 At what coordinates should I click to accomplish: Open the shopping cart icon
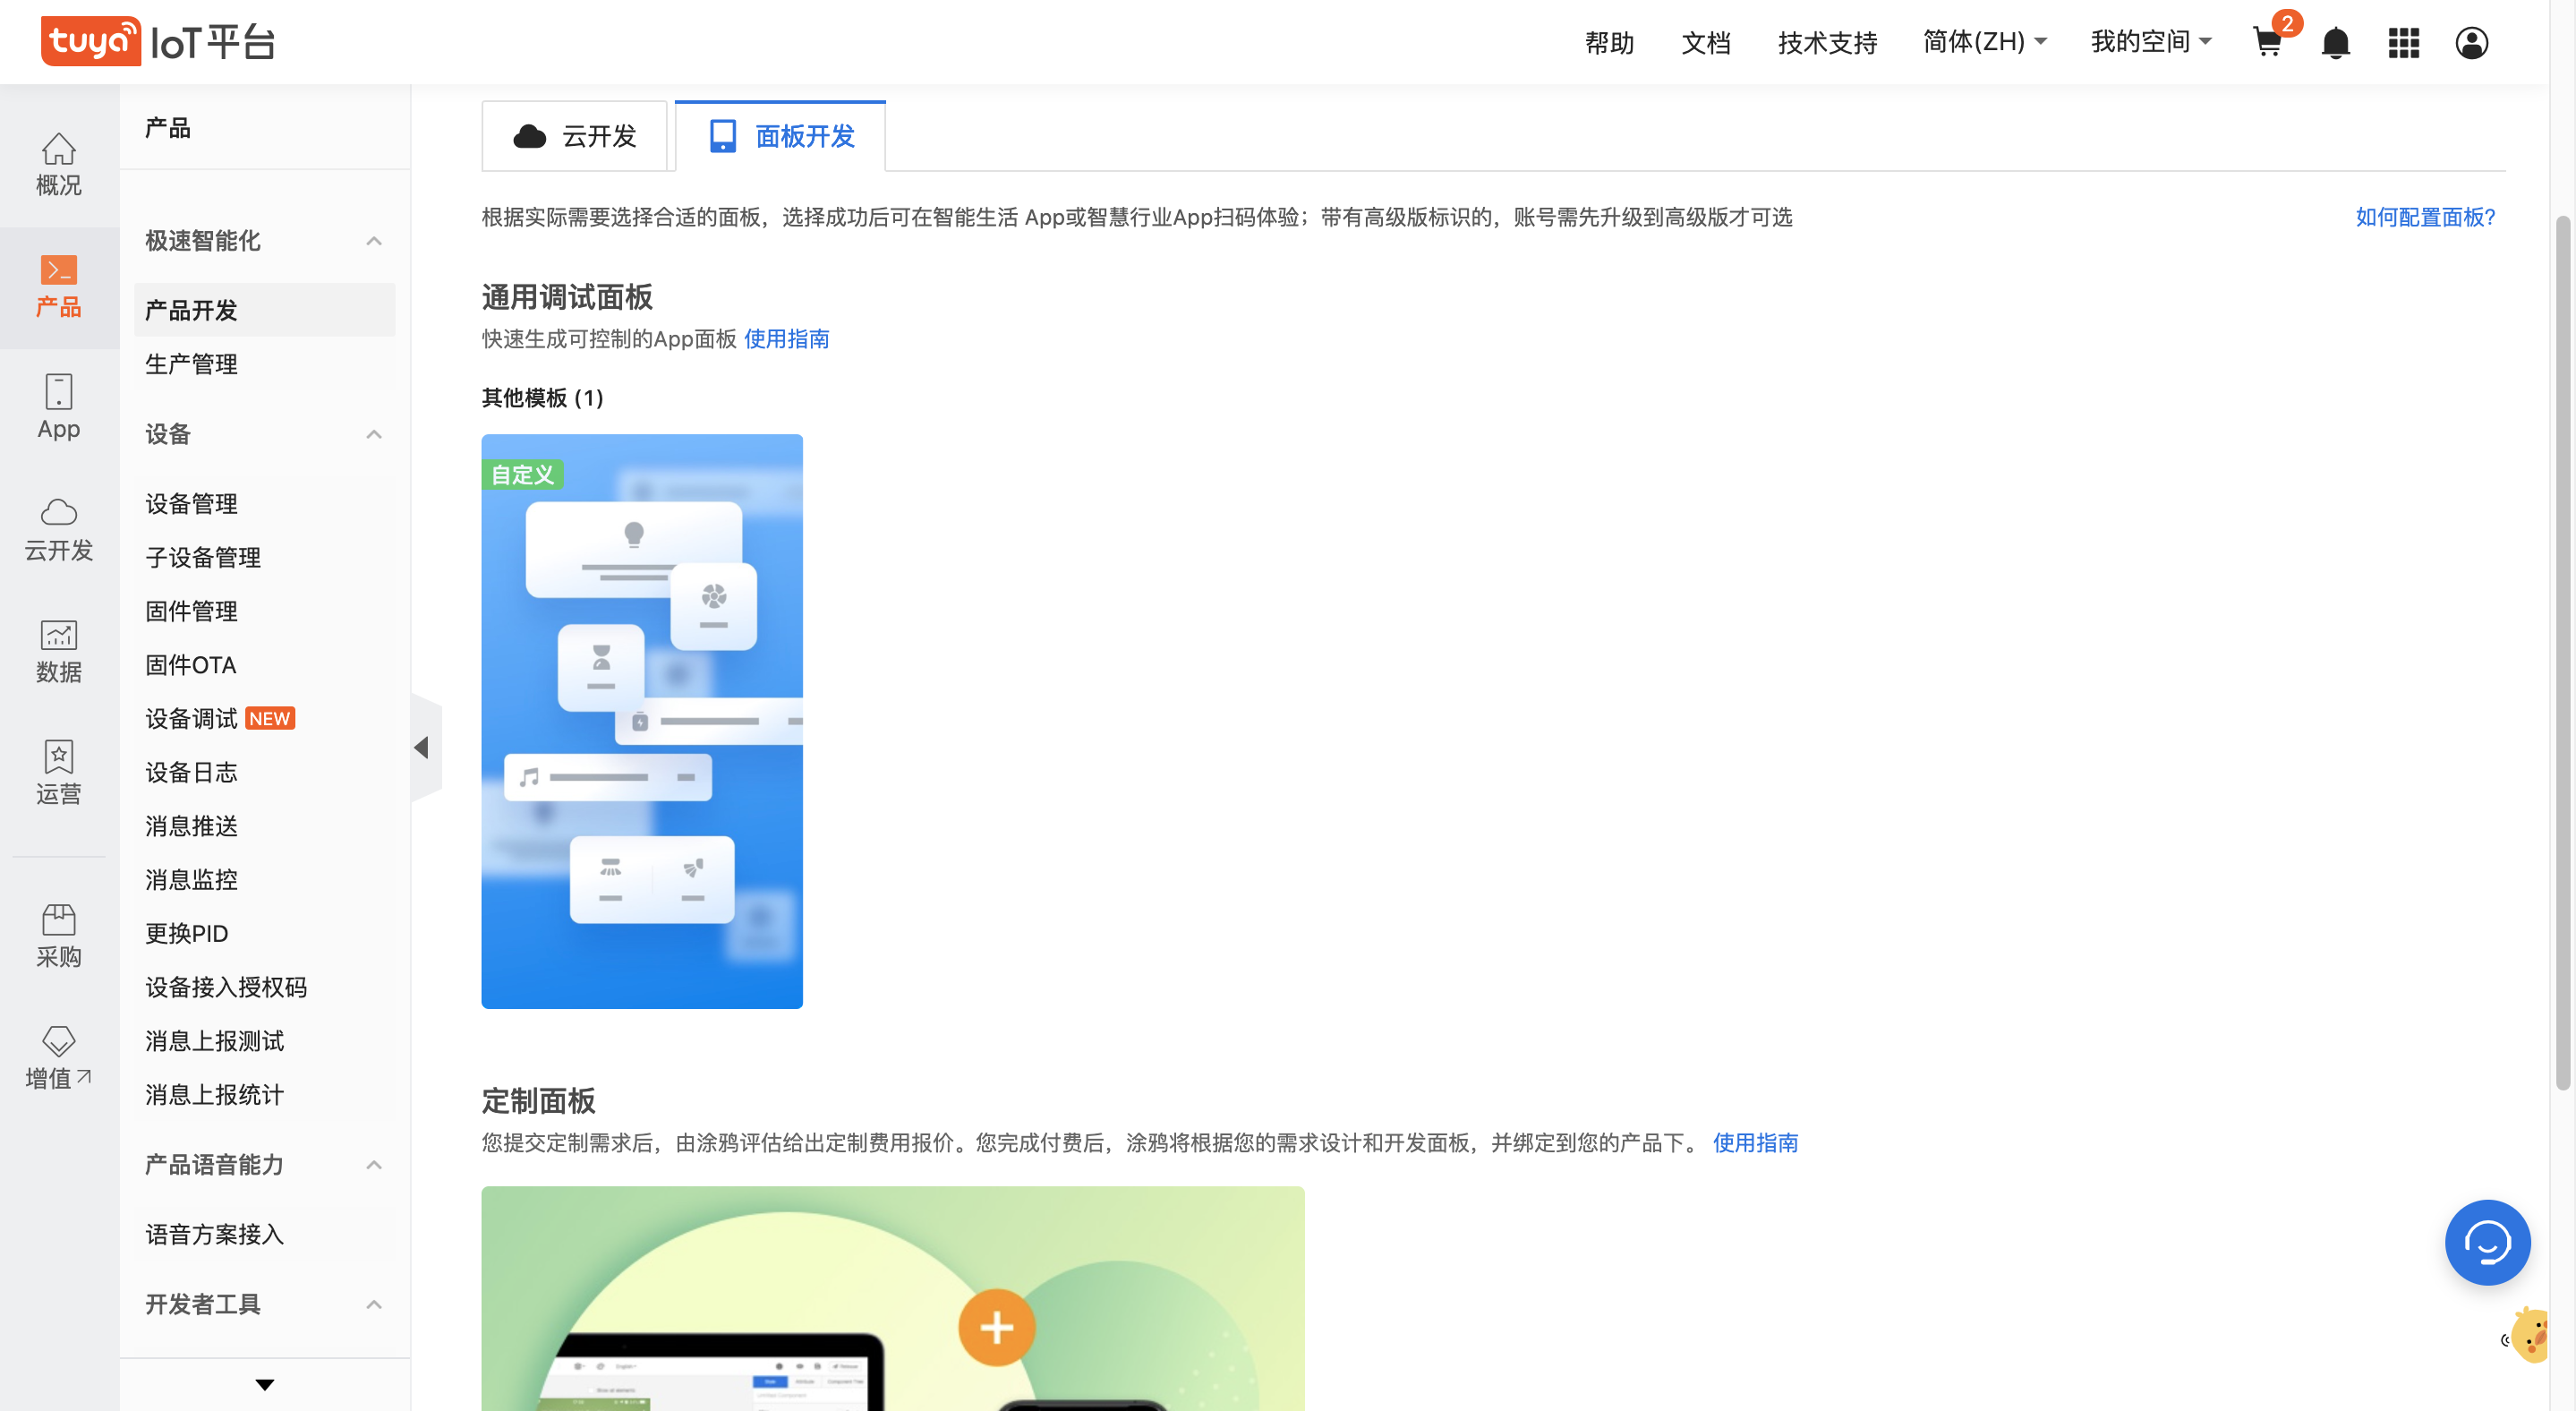click(x=2267, y=42)
